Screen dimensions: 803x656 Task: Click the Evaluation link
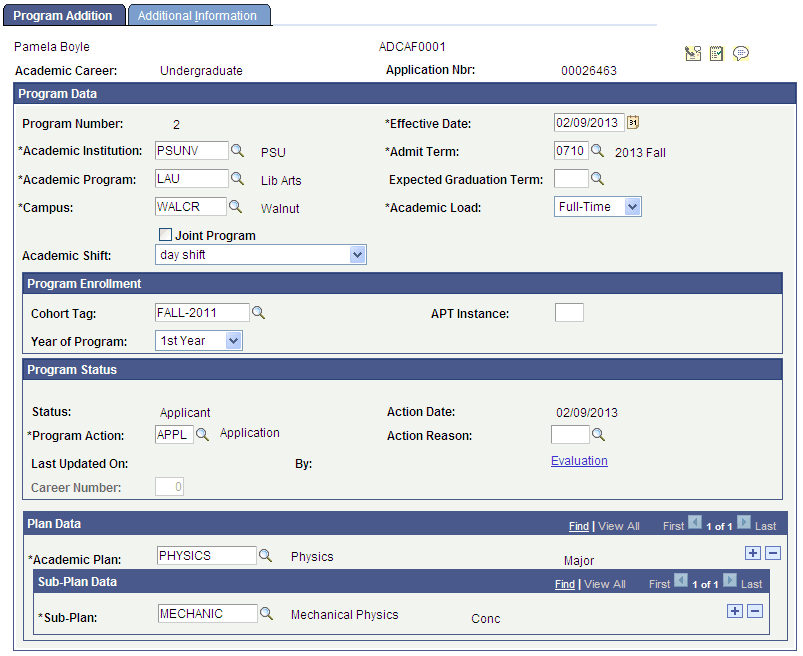tap(579, 460)
